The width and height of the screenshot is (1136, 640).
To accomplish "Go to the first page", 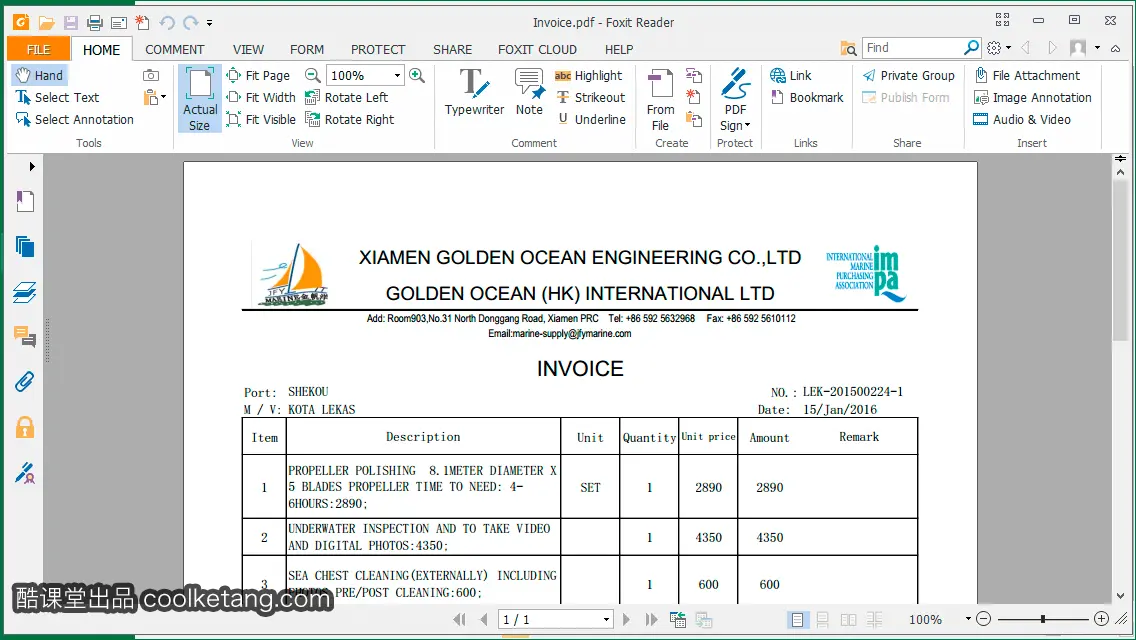I will point(459,620).
